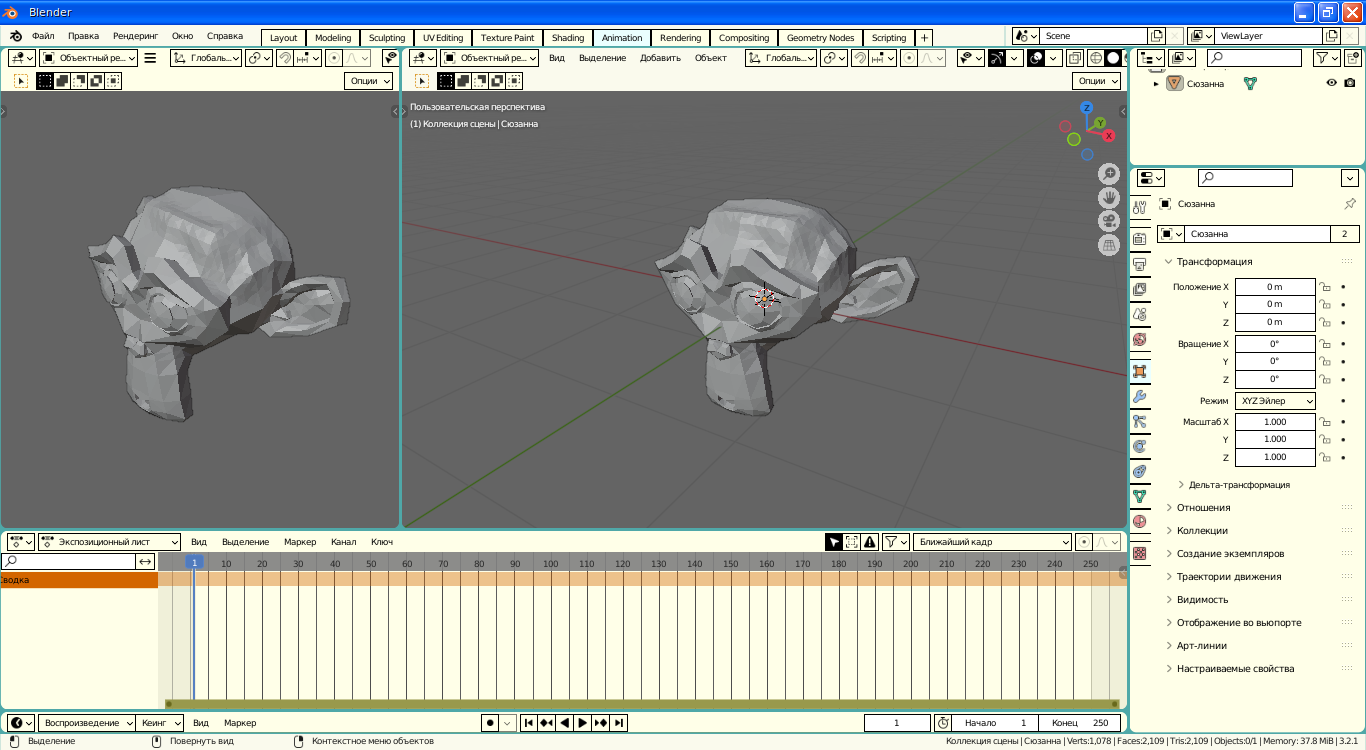
Task: Open the Physics properties tab
Action: 1139,446
